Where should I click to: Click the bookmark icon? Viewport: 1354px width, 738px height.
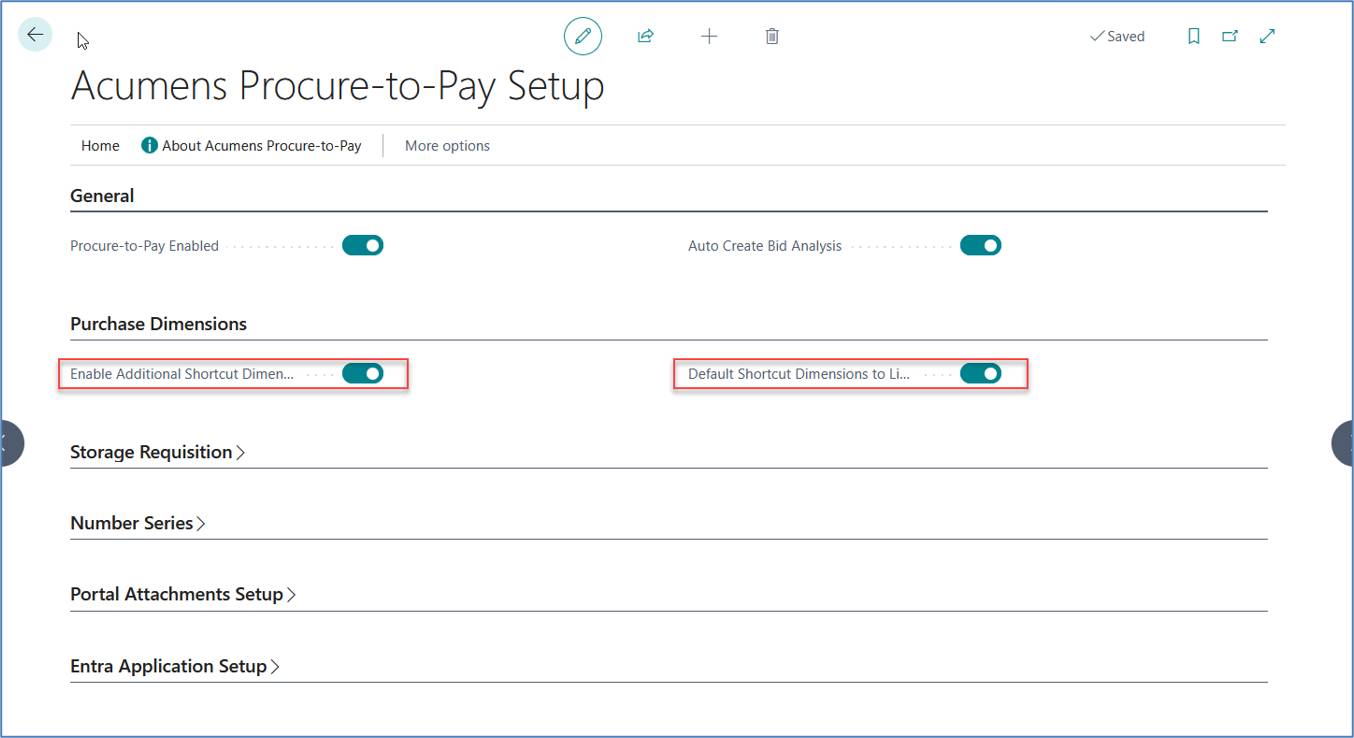click(1193, 36)
